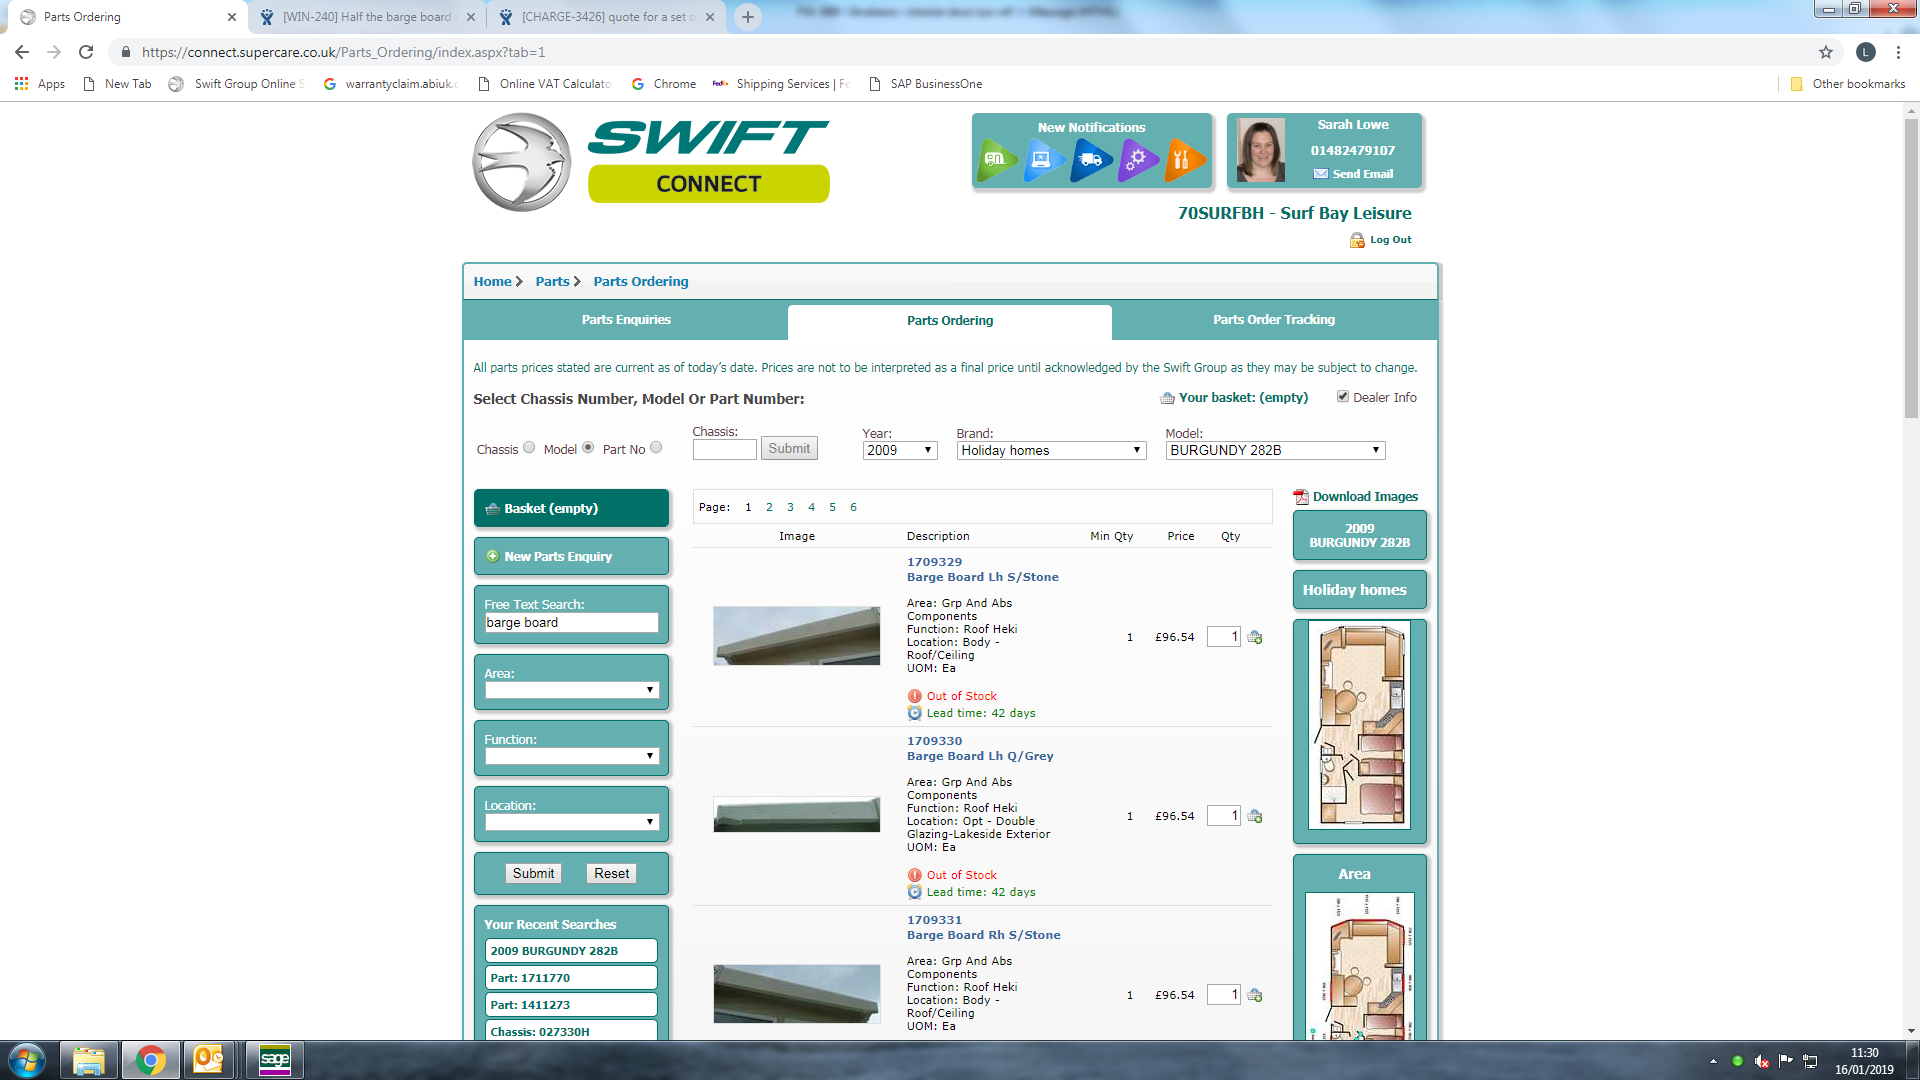Click the Download Images PDF icon

click(x=1301, y=497)
